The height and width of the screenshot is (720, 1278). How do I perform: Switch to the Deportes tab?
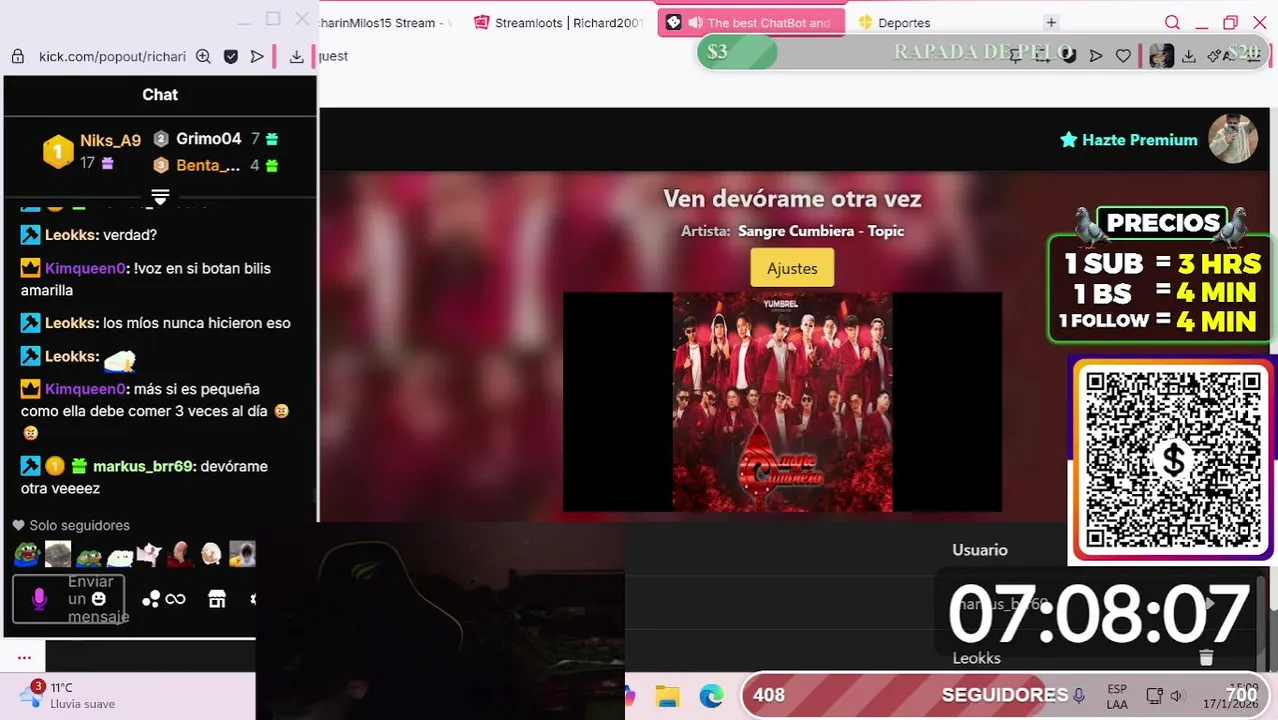coord(894,22)
